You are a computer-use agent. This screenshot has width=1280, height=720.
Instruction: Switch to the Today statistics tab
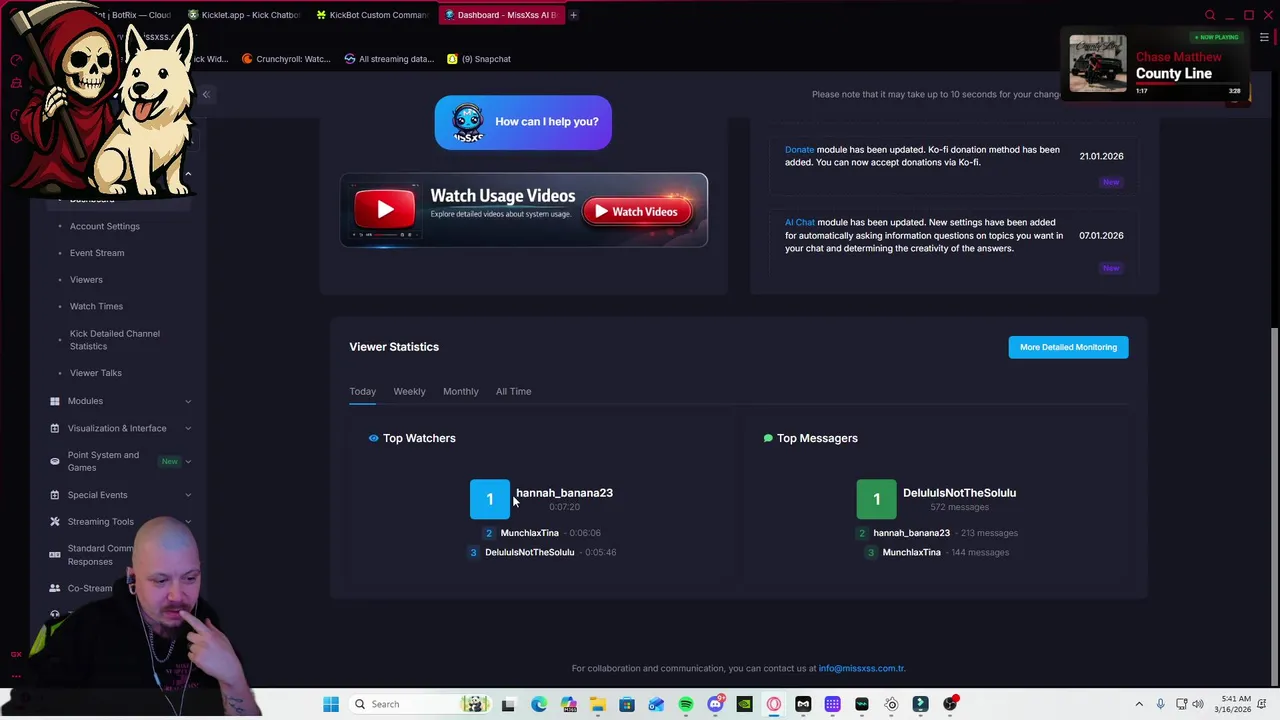362,391
